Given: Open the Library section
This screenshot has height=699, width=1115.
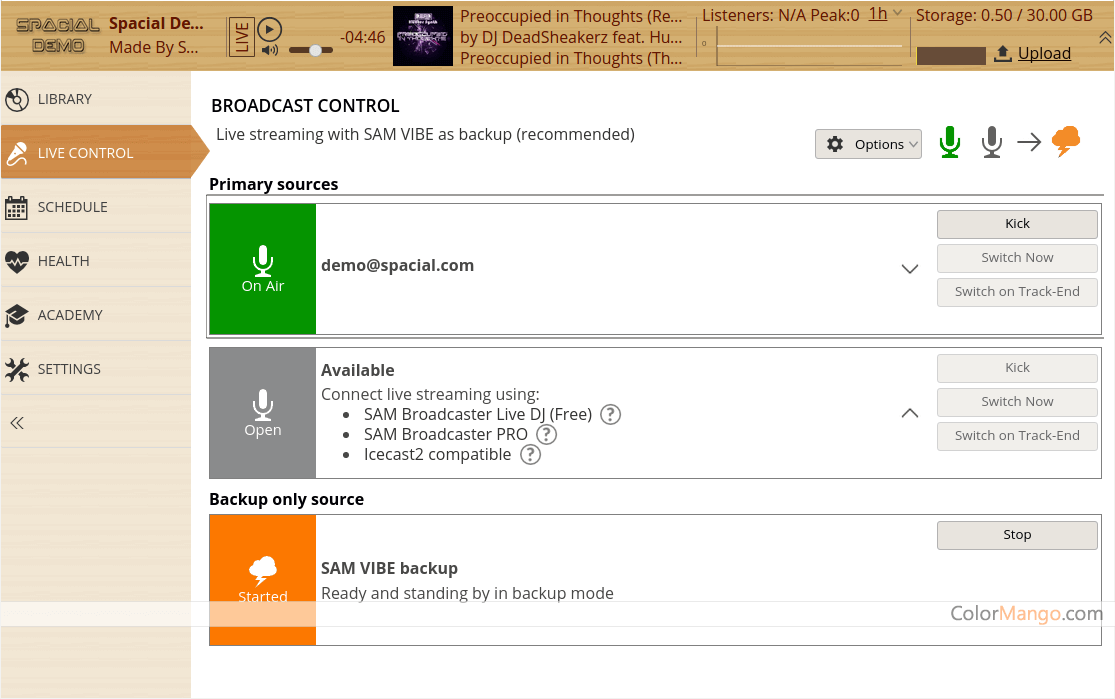Looking at the screenshot, I should point(65,99).
